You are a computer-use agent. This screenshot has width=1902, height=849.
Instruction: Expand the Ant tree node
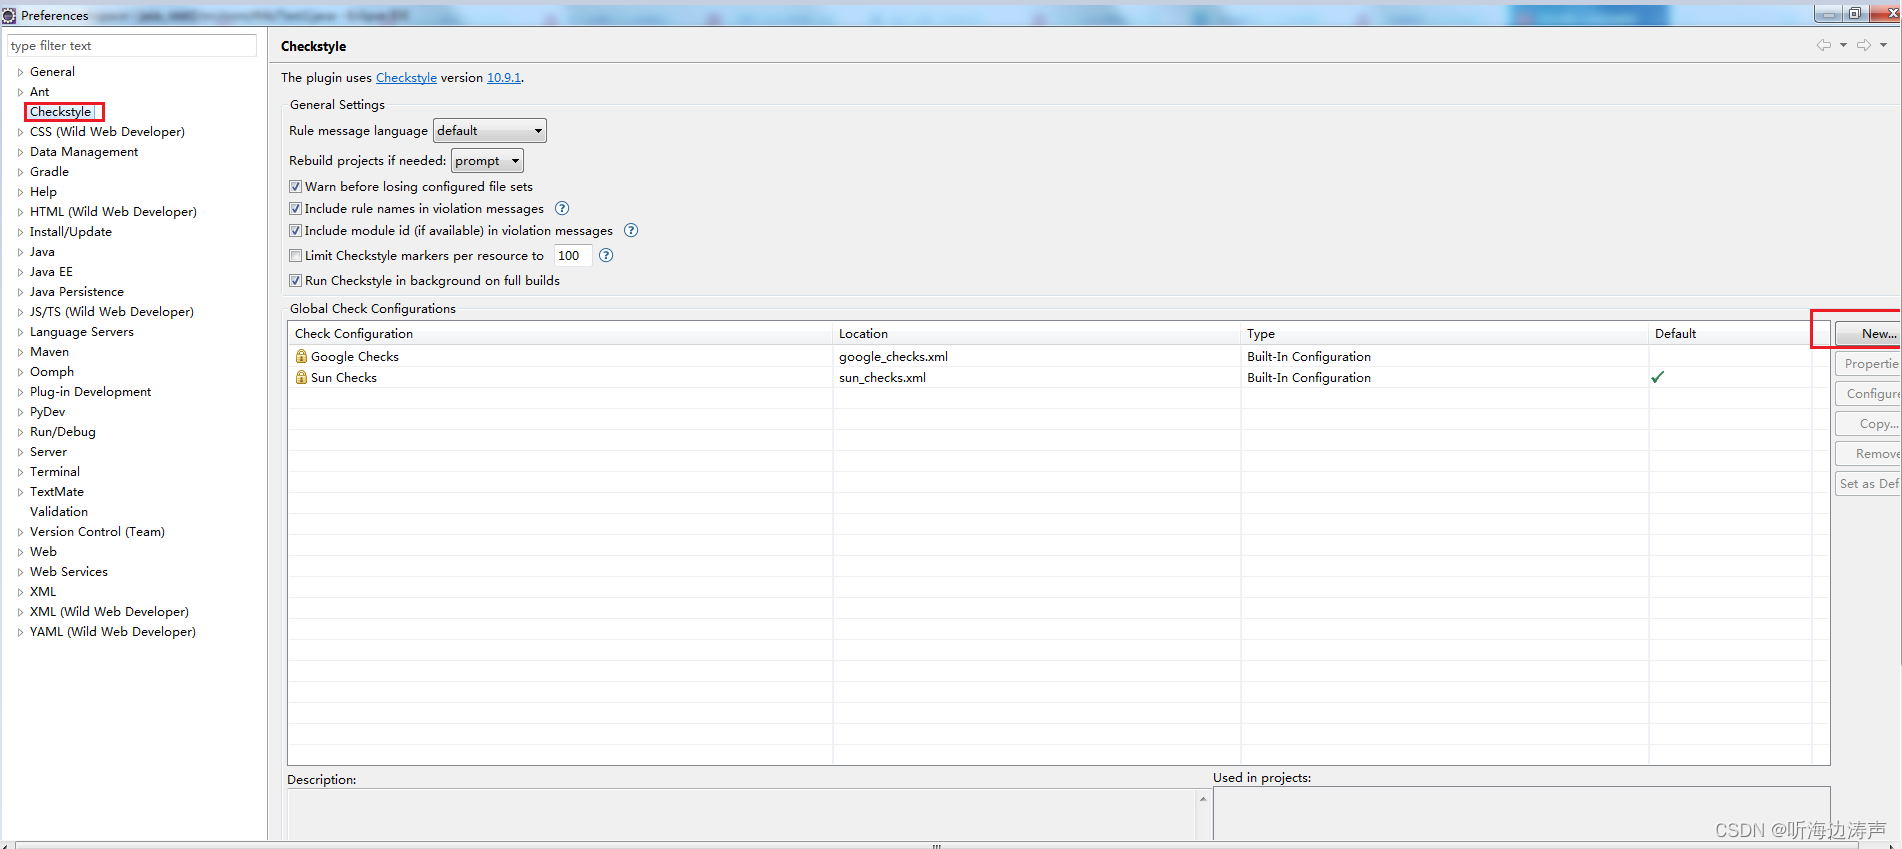(20, 92)
